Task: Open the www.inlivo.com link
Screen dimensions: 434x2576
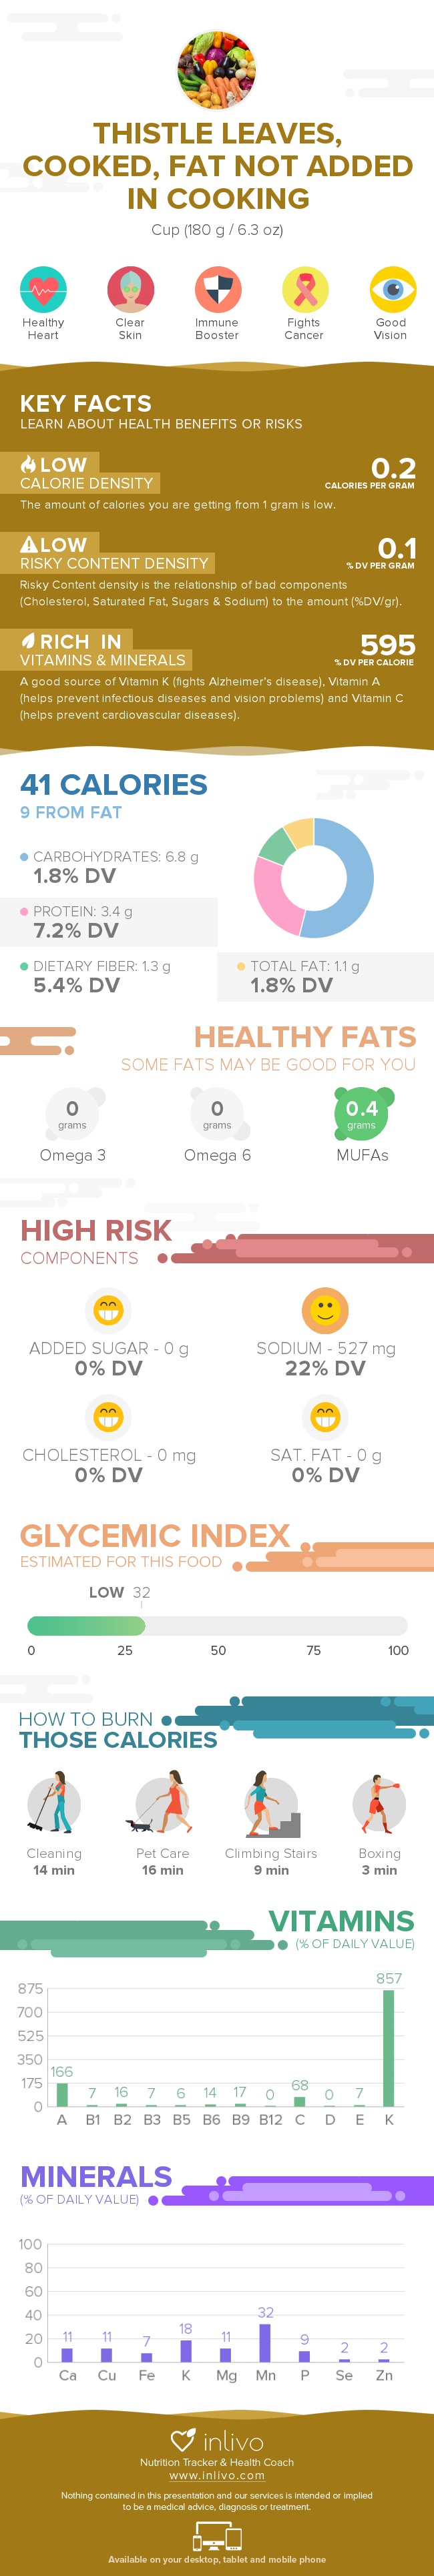Action: coord(217,2475)
